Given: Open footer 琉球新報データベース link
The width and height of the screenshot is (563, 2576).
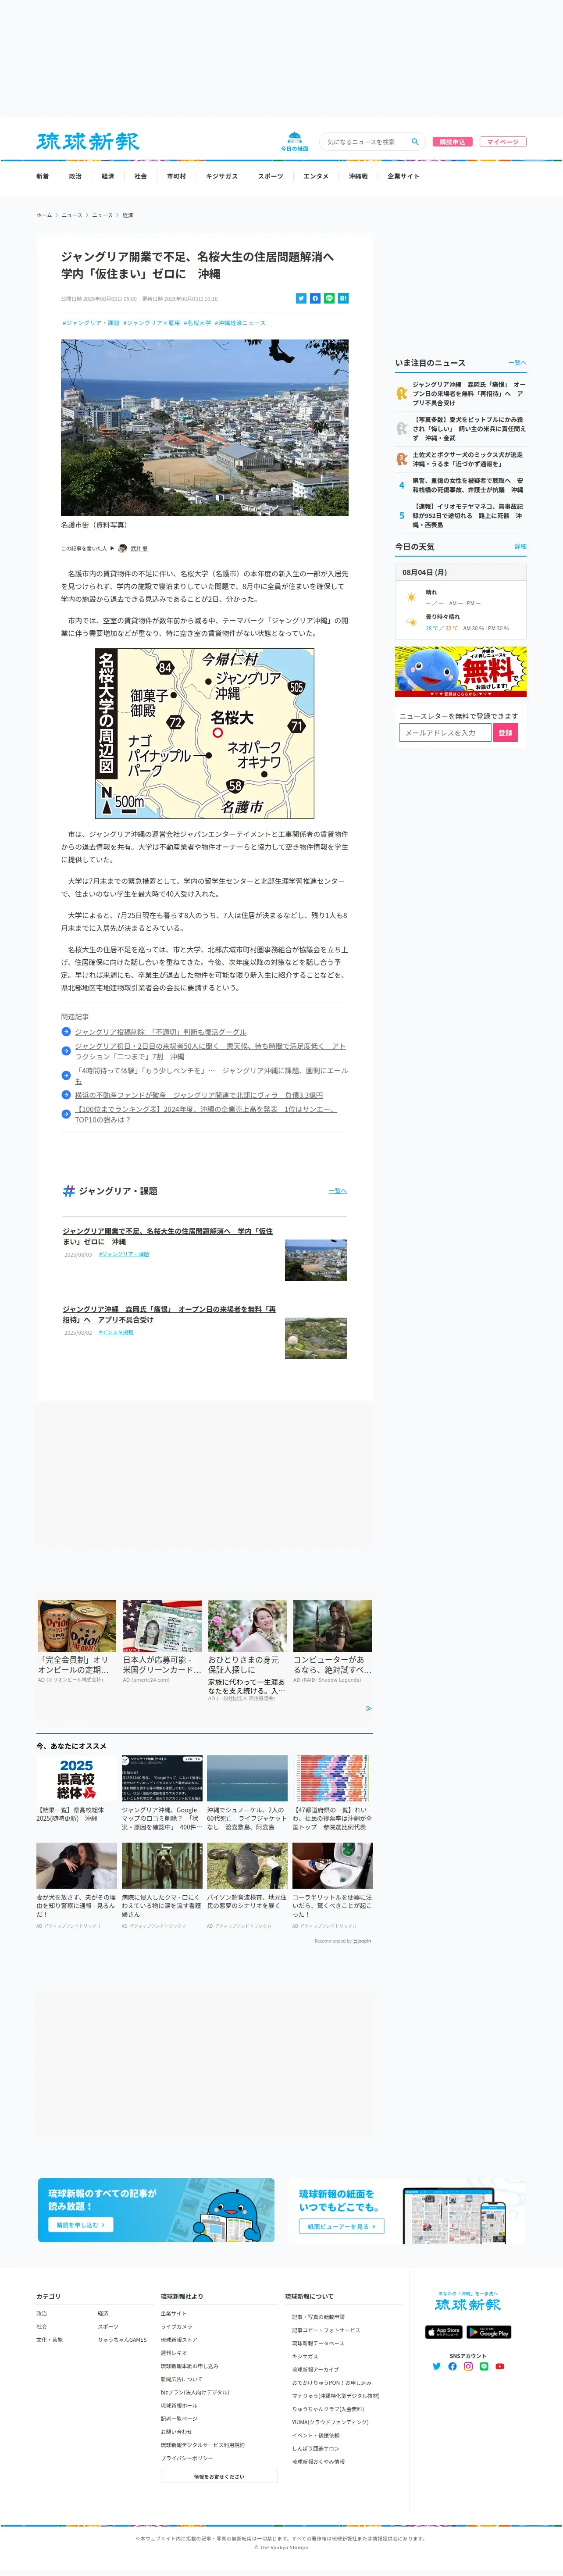Looking at the screenshot, I should (x=318, y=2343).
